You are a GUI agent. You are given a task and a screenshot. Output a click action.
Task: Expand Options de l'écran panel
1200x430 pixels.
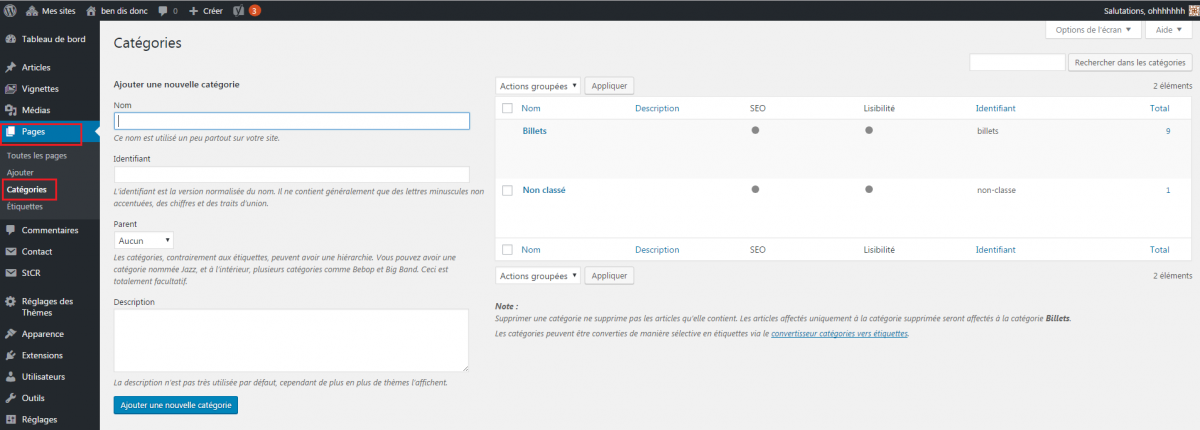[1092, 30]
